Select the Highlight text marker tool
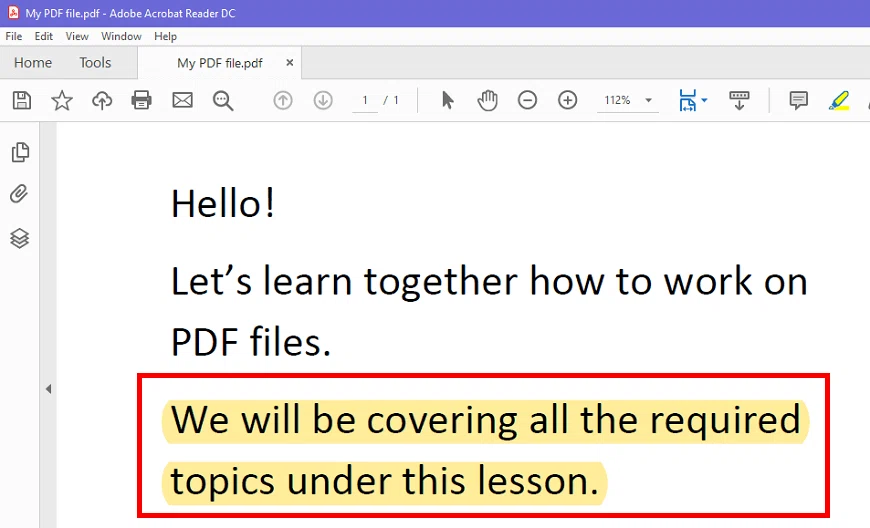870x528 pixels. [839, 100]
